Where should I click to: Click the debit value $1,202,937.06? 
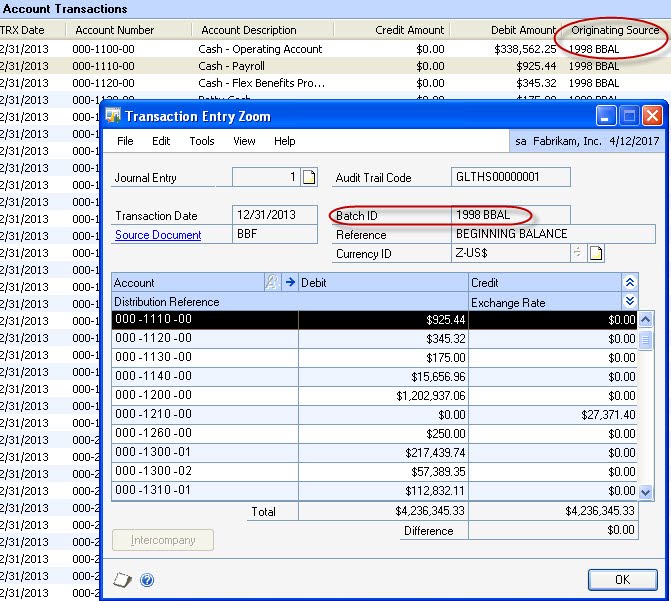(x=431, y=396)
